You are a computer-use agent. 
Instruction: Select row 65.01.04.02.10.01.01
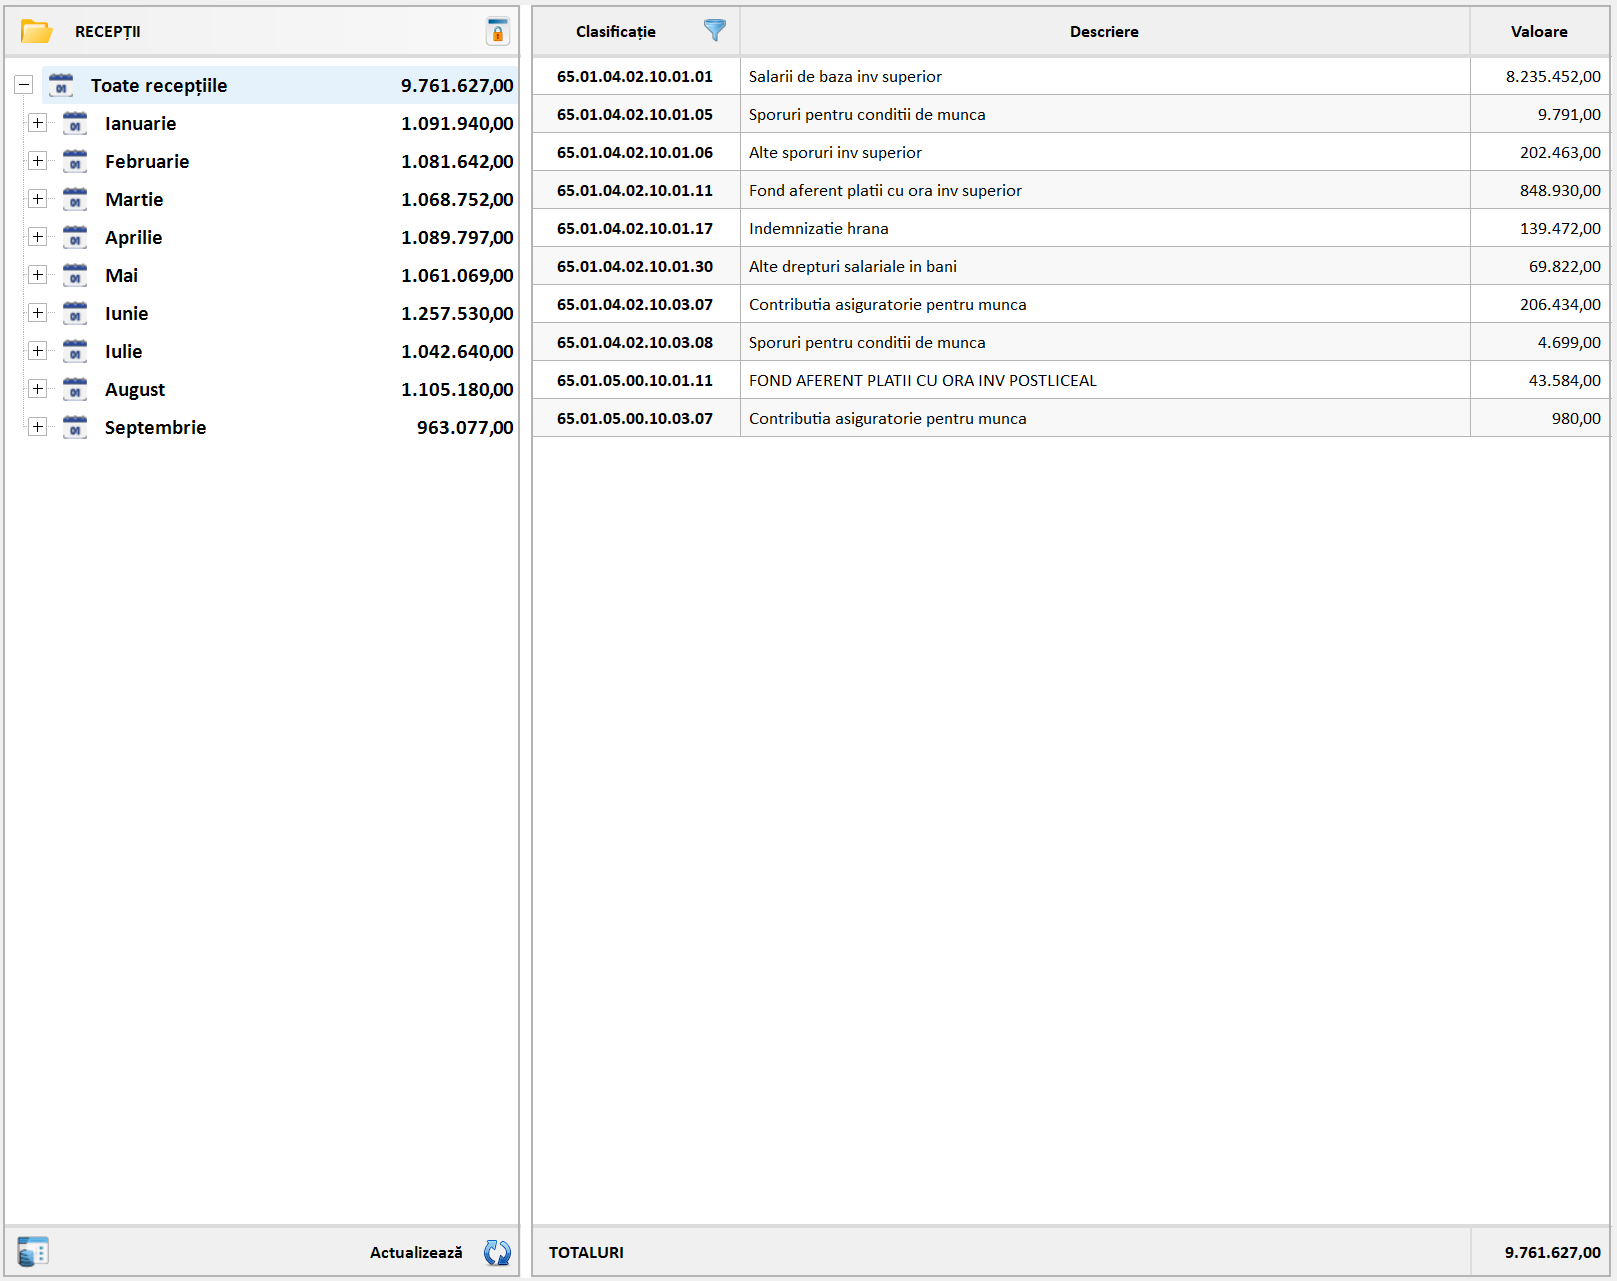(x=1071, y=76)
